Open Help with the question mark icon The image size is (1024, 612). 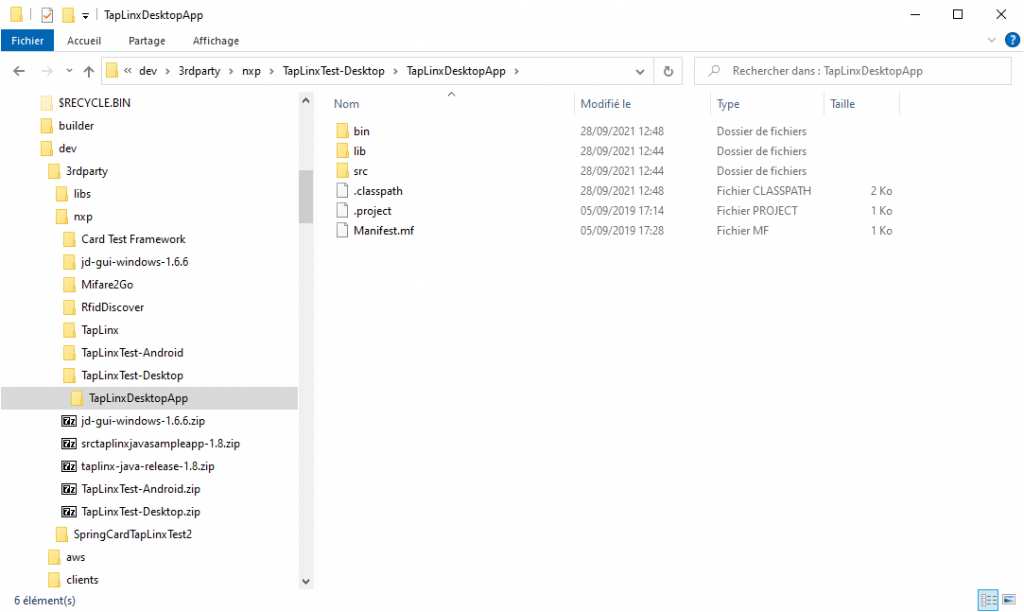click(x=1012, y=40)
